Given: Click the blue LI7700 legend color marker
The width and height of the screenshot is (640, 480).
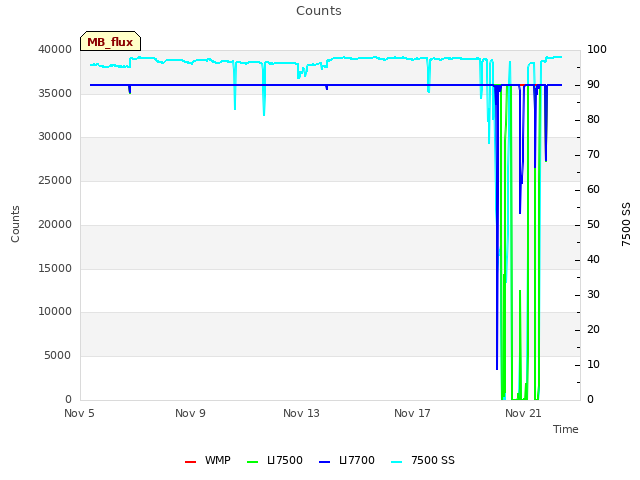Looking at the screenshot, I should pyautogui.click(x=324, y=462).
